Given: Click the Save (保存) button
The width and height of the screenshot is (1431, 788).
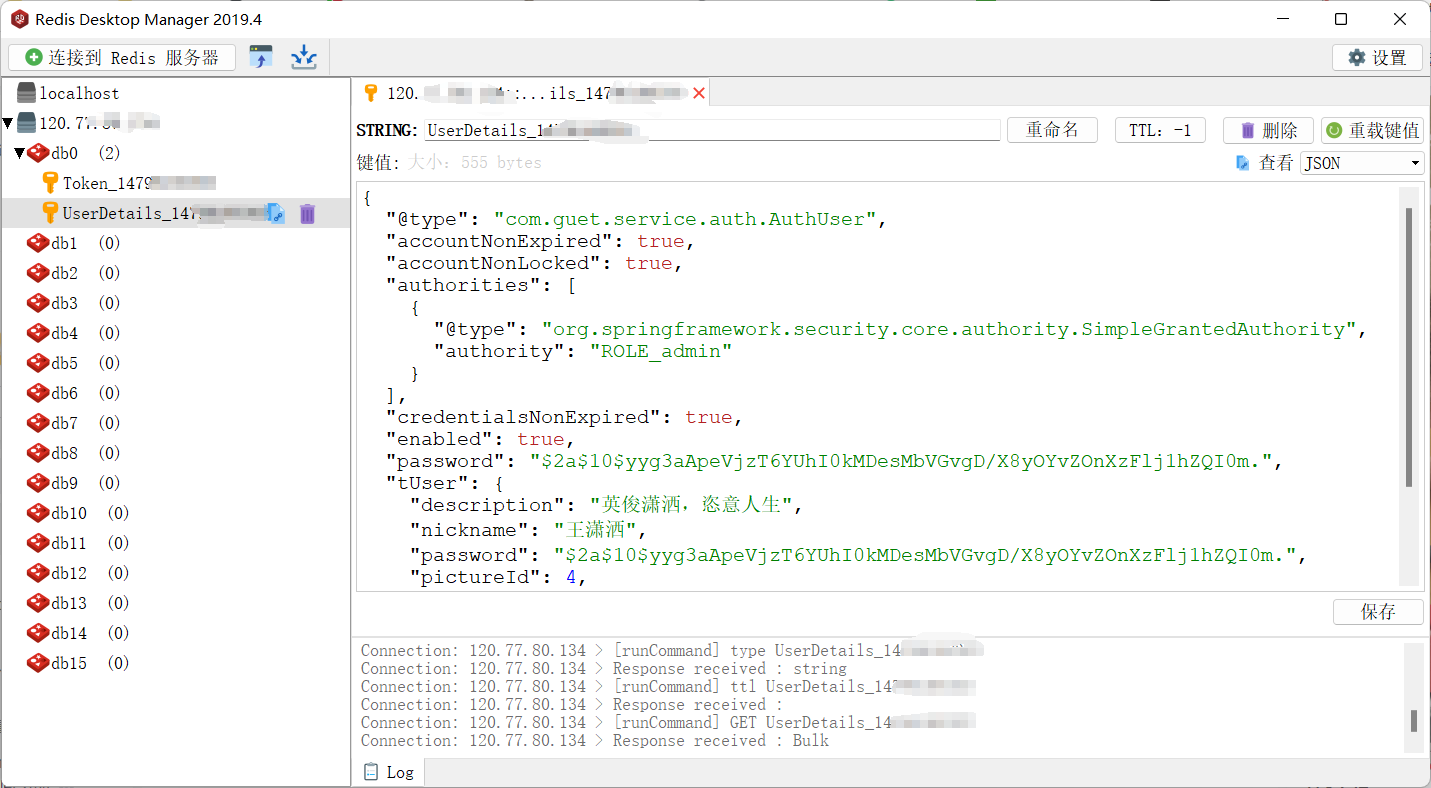Looking at the screenshot, I should [x=1378, y=612].
